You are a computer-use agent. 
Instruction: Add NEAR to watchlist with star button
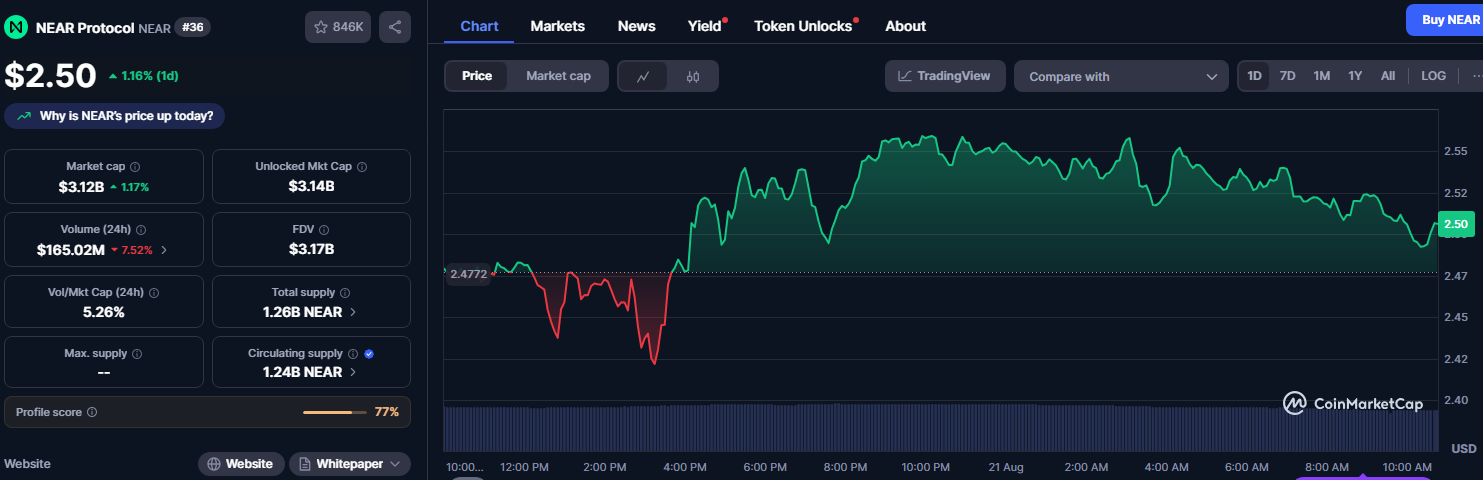point(338,27)
